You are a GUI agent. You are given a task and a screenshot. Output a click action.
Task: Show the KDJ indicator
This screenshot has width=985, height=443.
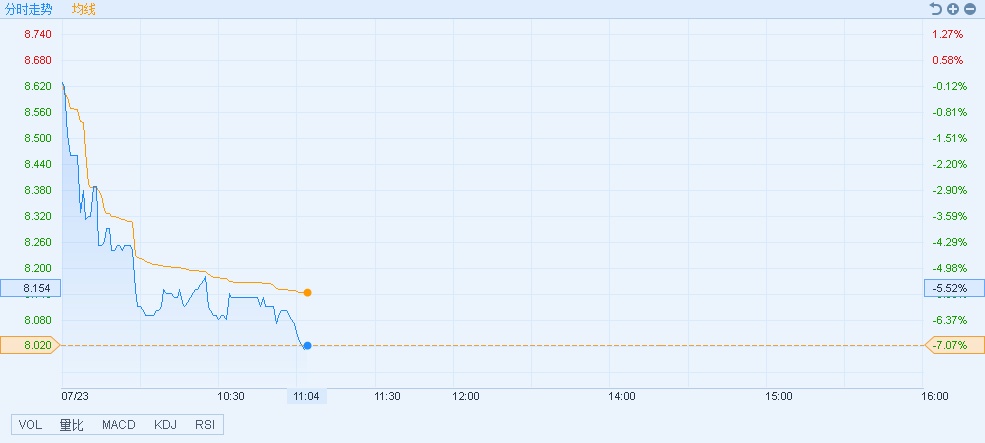tap(165, 425)
